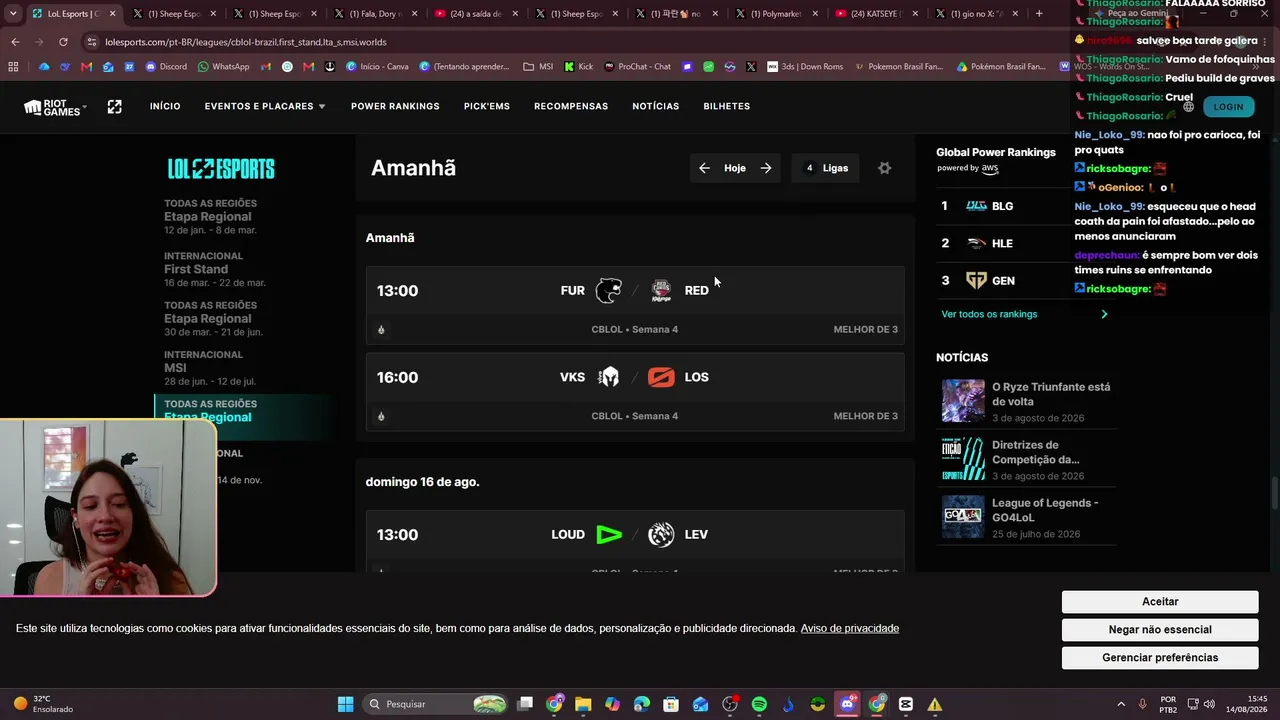Open the weather widget showing 32°C
Viewport: 1280px width, 720px height.
point(43,704)
